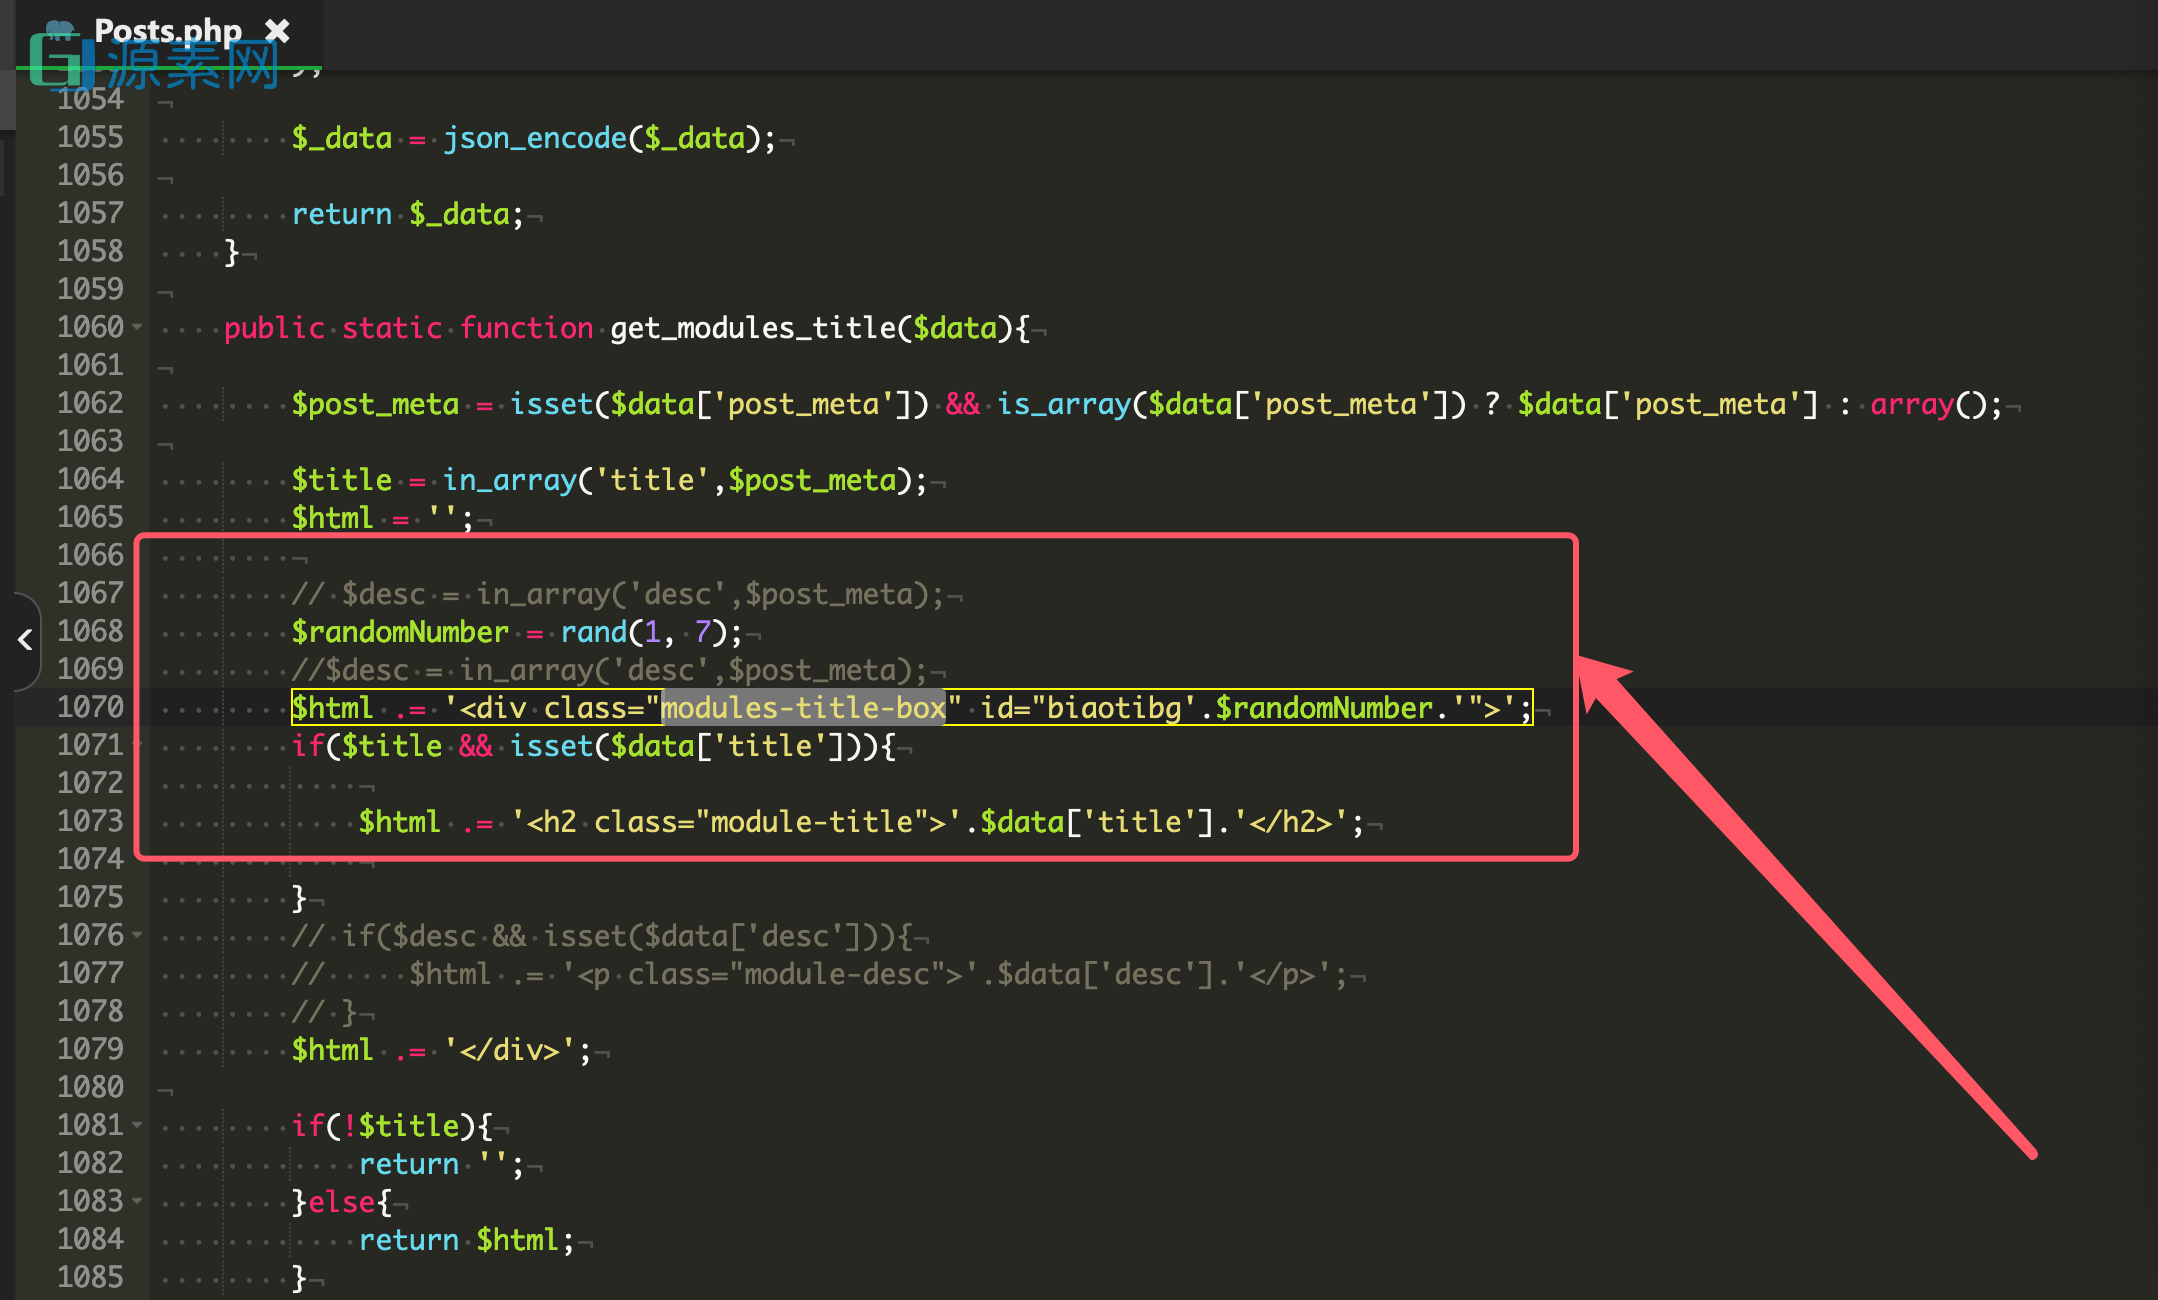Click get_modules_title function name
Viewport: 2158px width, 1300px height.
click(753, 328)
